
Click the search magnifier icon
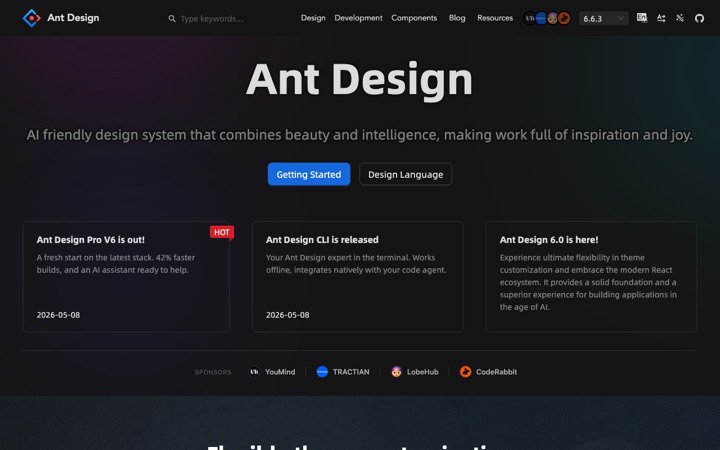[x=172, y=18]
